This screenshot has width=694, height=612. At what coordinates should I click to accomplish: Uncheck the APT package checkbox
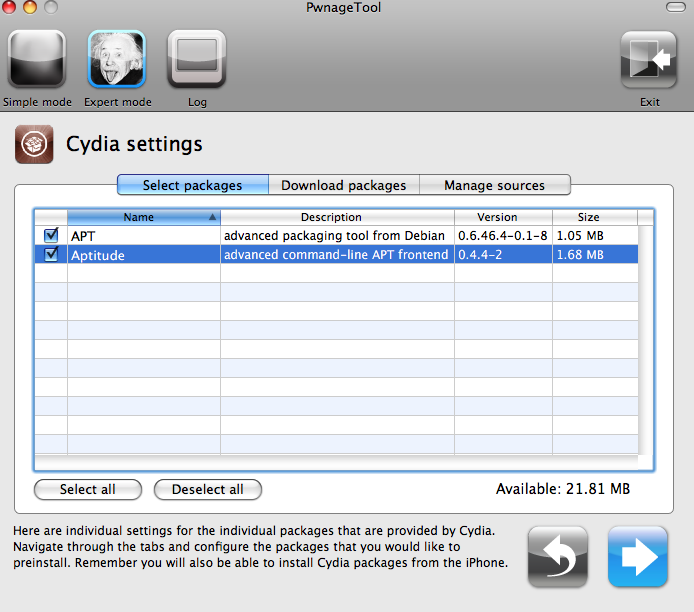click(x=51, y=236)
